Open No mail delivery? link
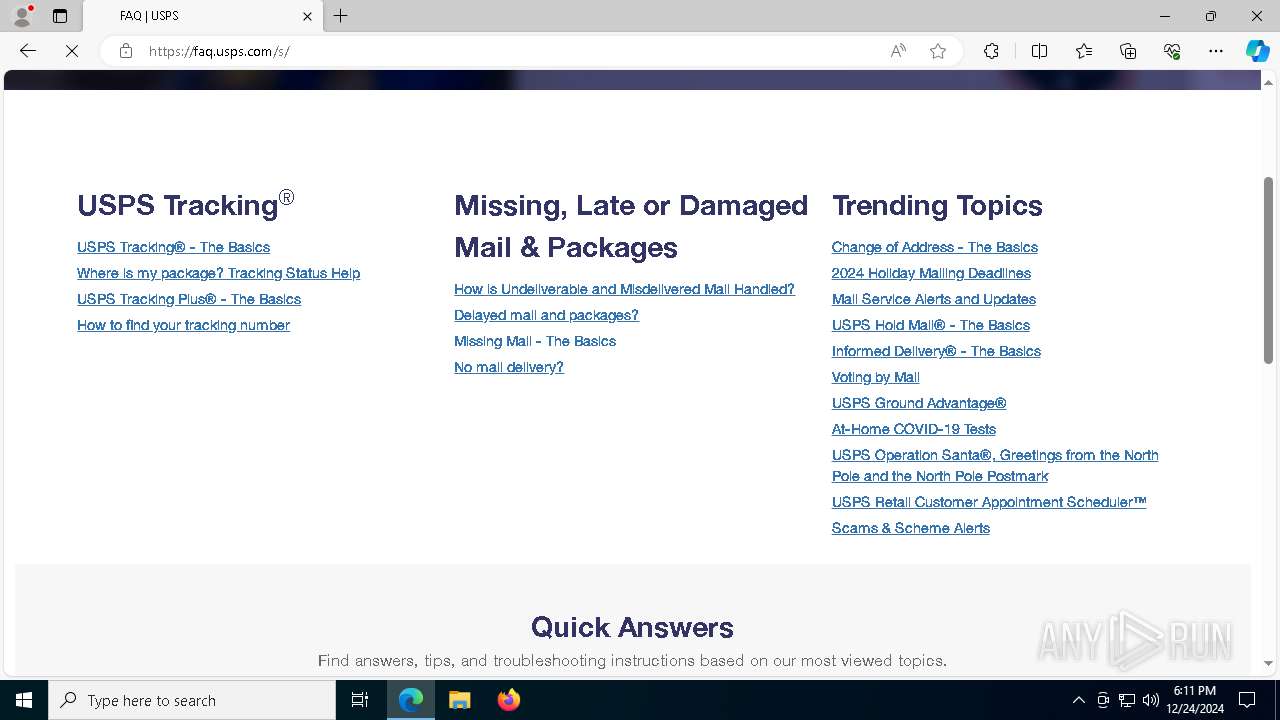 [x=509, y=367]
